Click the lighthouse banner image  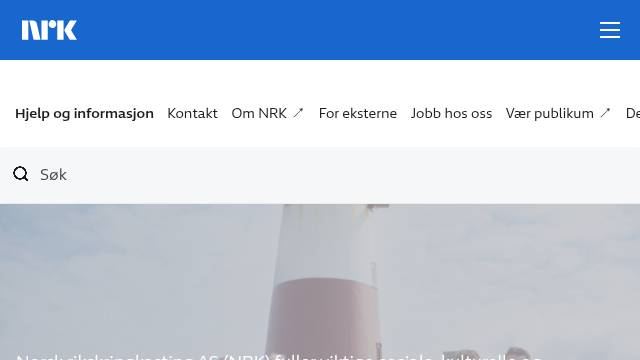320,282
